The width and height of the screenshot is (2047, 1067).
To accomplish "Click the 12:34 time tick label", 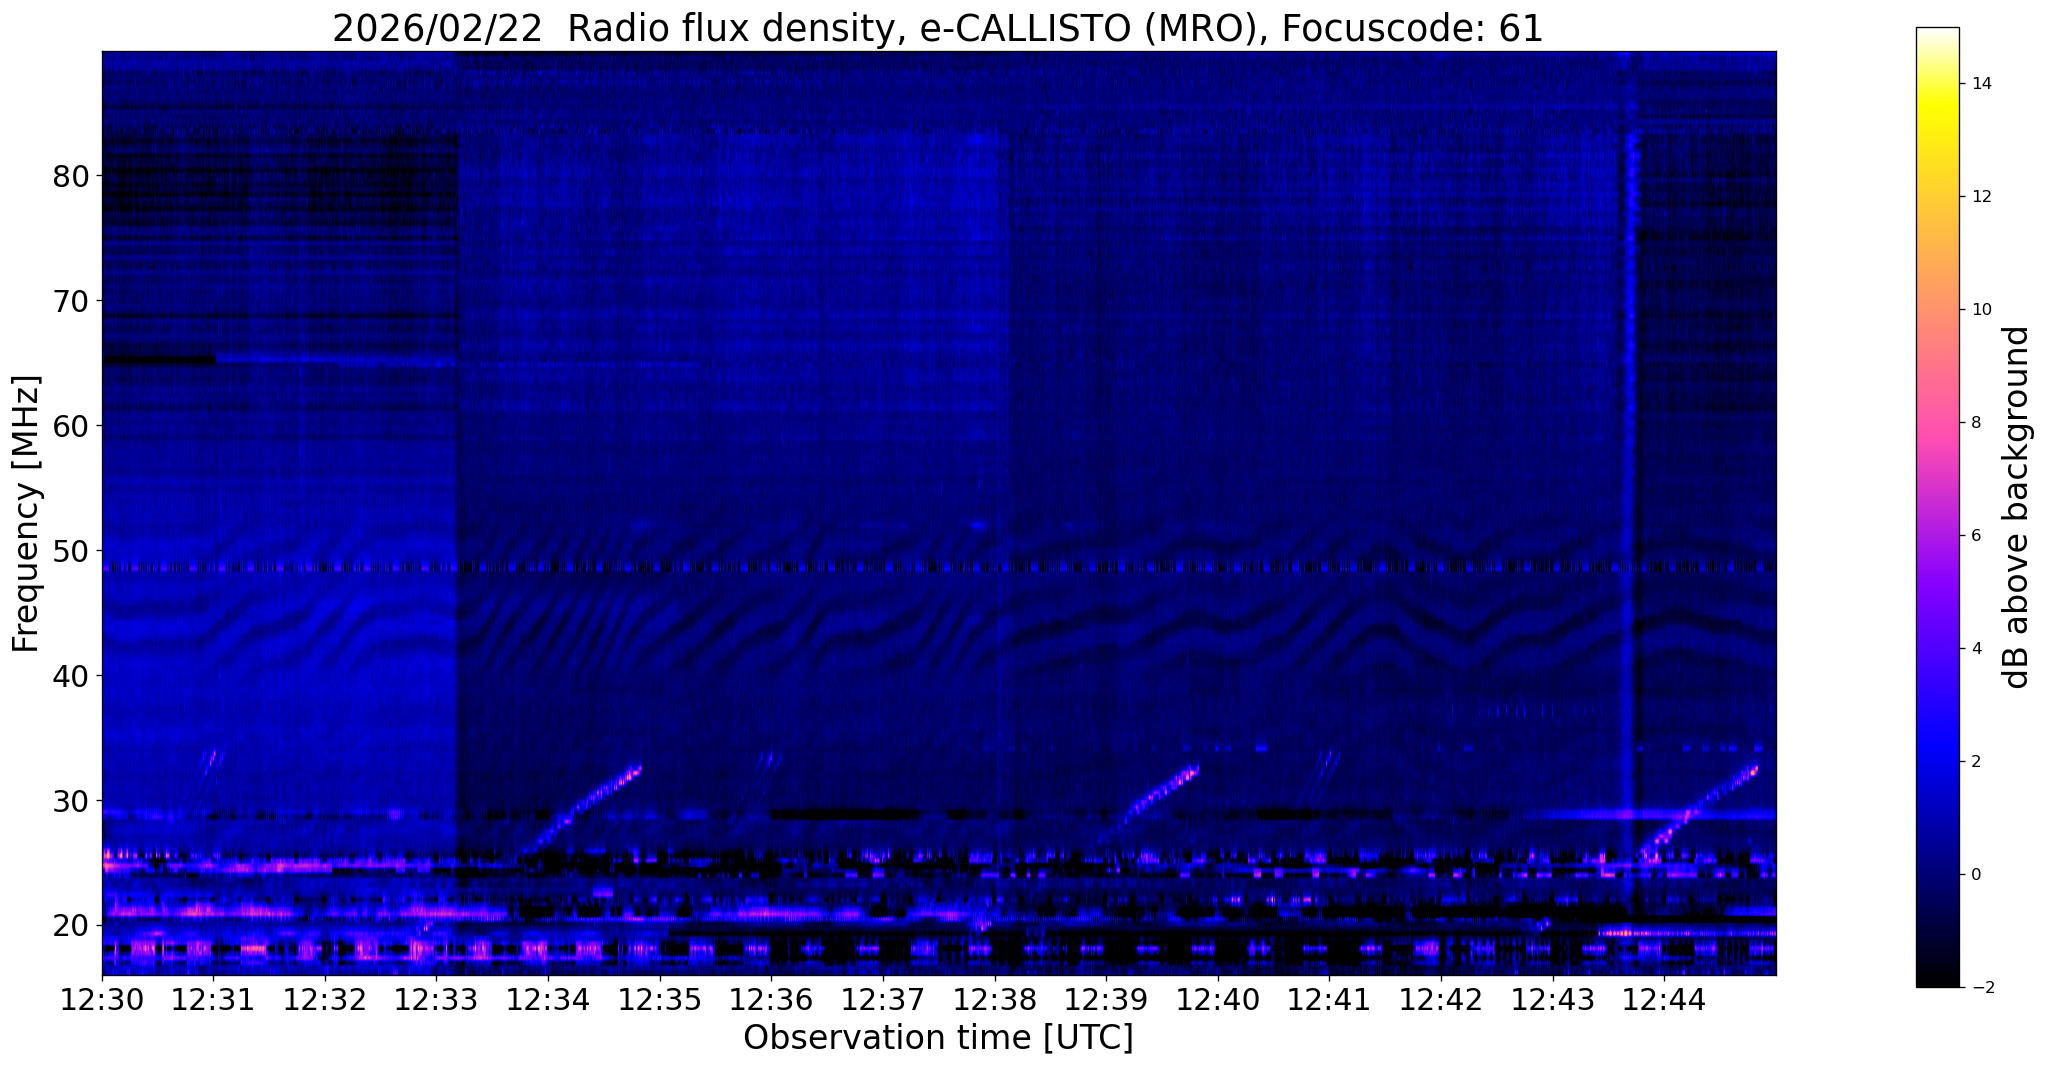I will click(x=548, y=1000).
